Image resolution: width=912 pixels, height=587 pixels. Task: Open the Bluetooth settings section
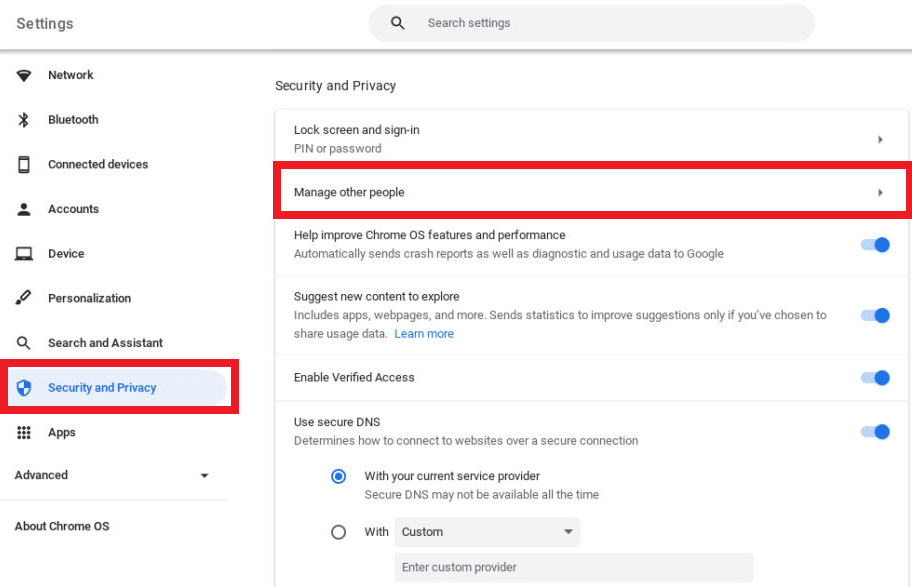[73, 120]
